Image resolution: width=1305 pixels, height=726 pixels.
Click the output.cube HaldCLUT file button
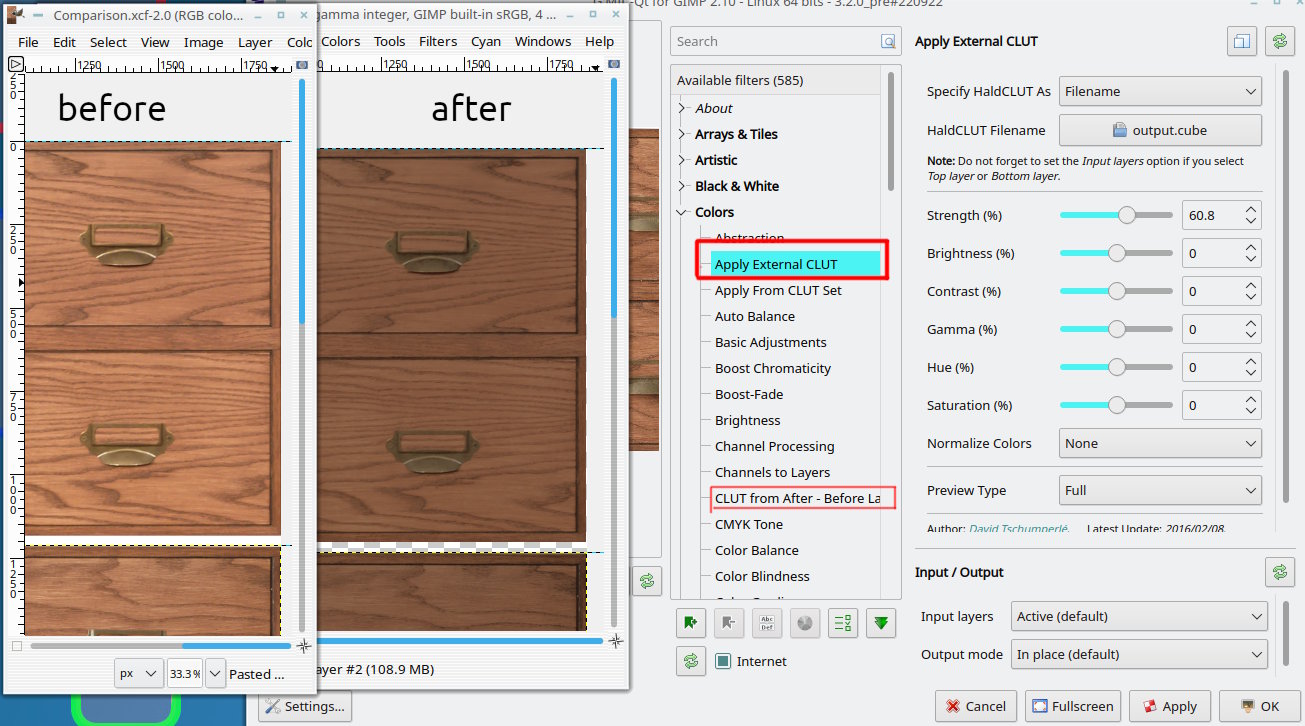1160,130
